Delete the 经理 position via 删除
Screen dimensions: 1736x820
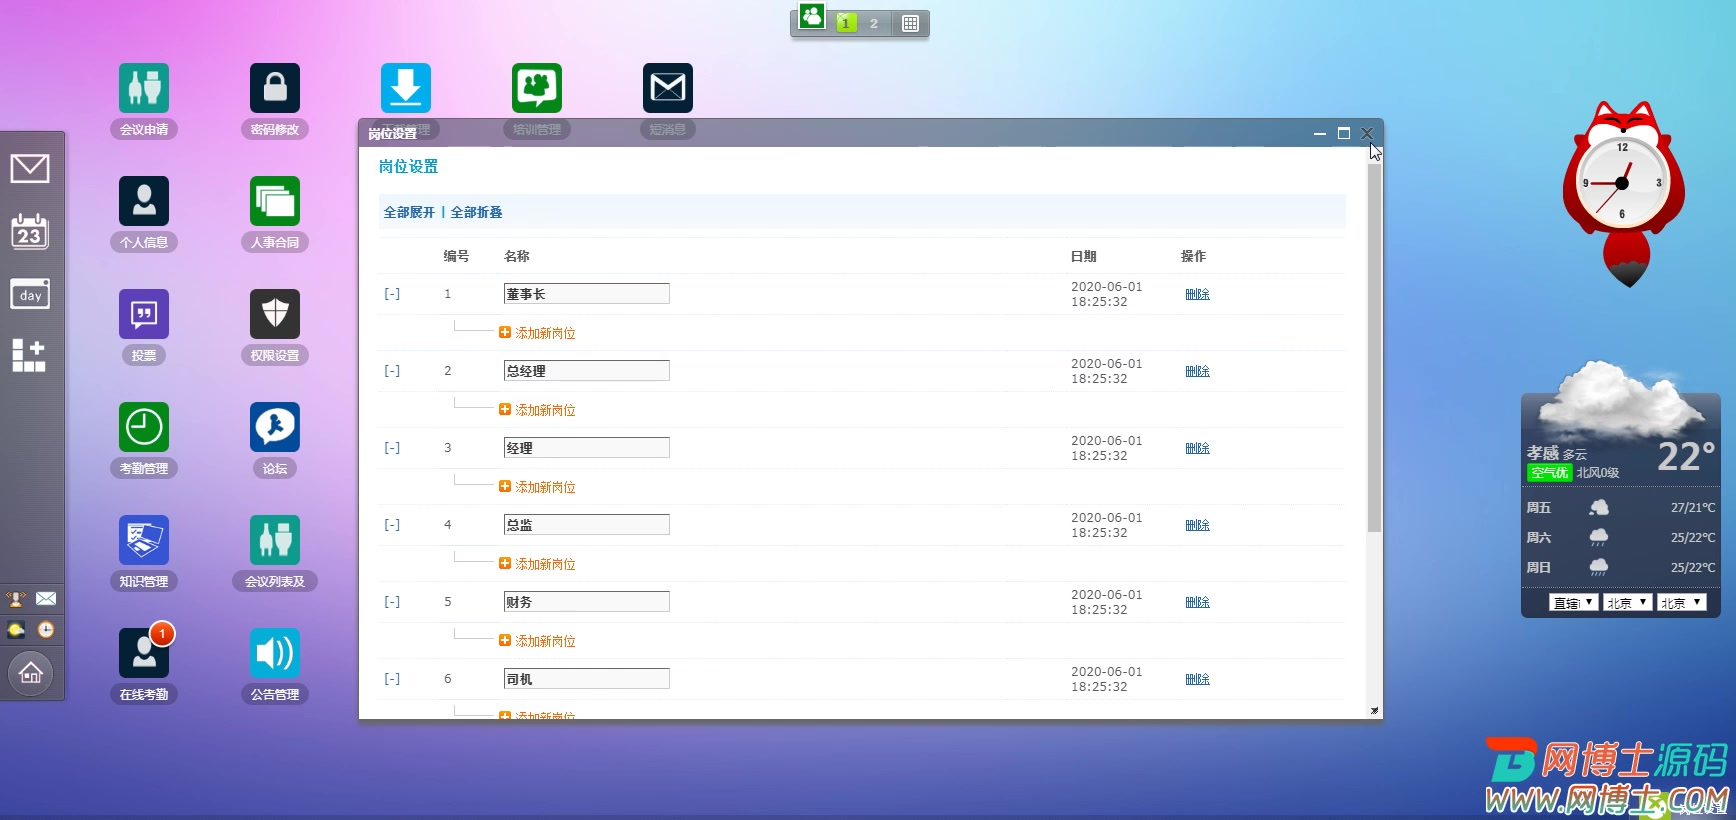tap(1197, 448)
